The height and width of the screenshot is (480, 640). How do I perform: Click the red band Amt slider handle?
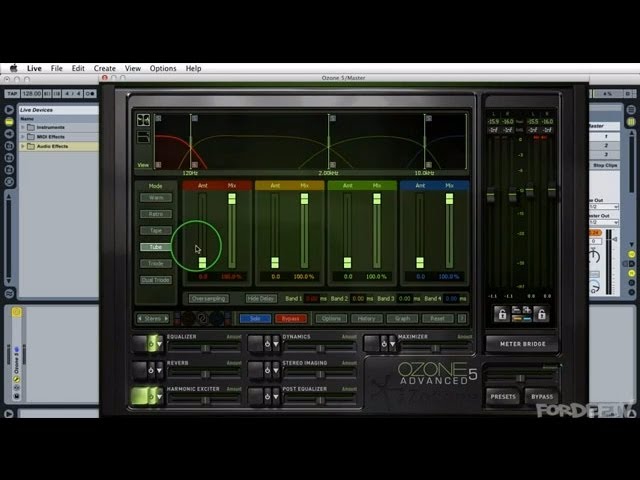click(202, 262)
